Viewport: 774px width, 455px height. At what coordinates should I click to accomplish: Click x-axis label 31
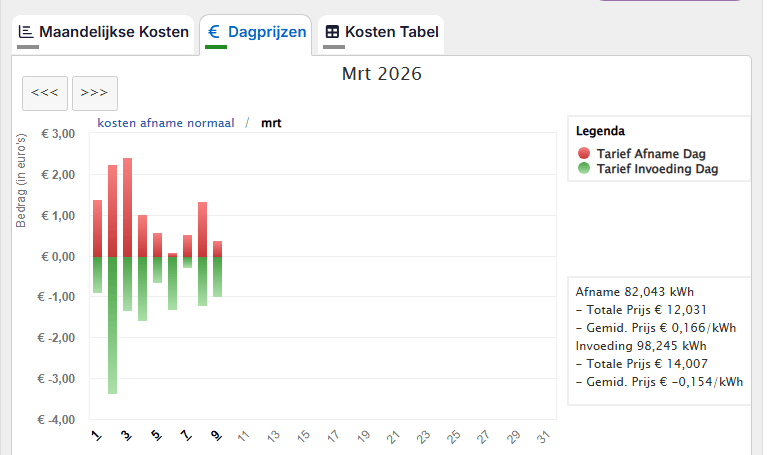543,437
